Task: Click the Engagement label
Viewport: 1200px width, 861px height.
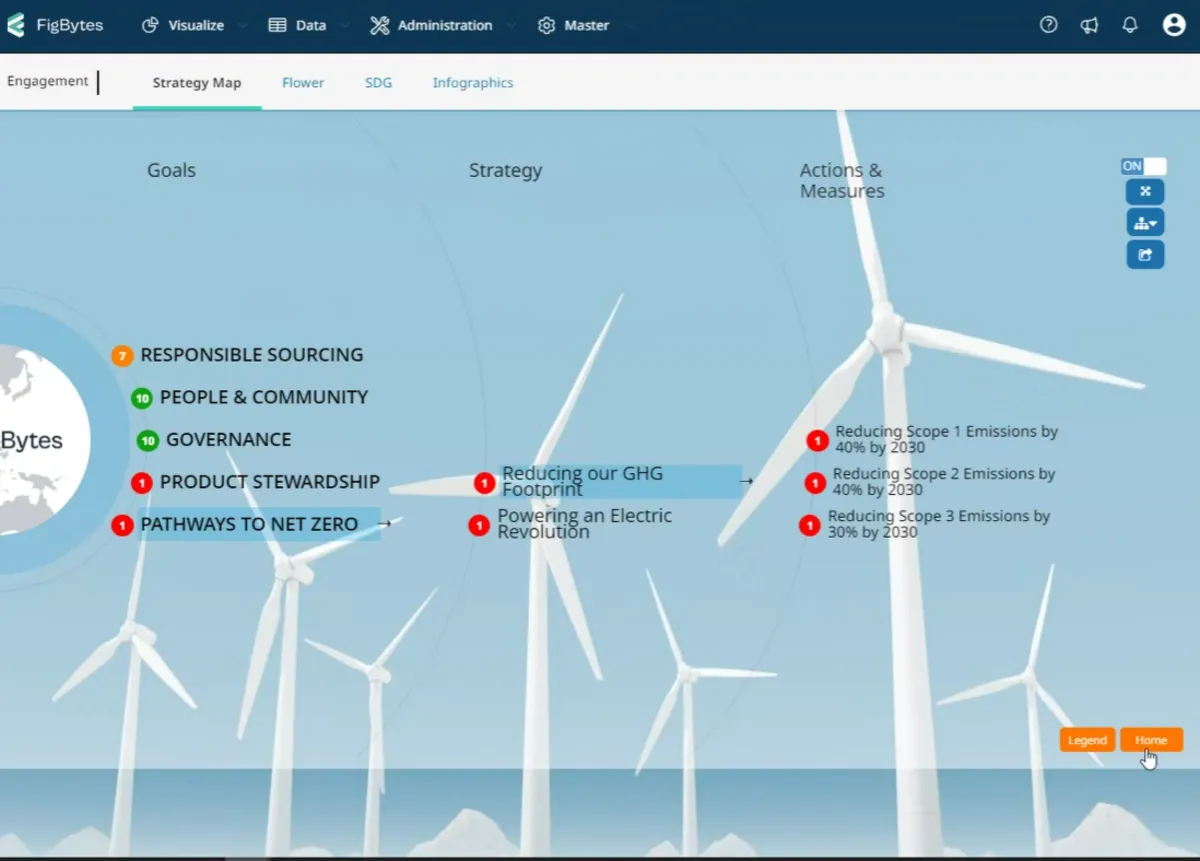Action: click(x=48, y=81)
